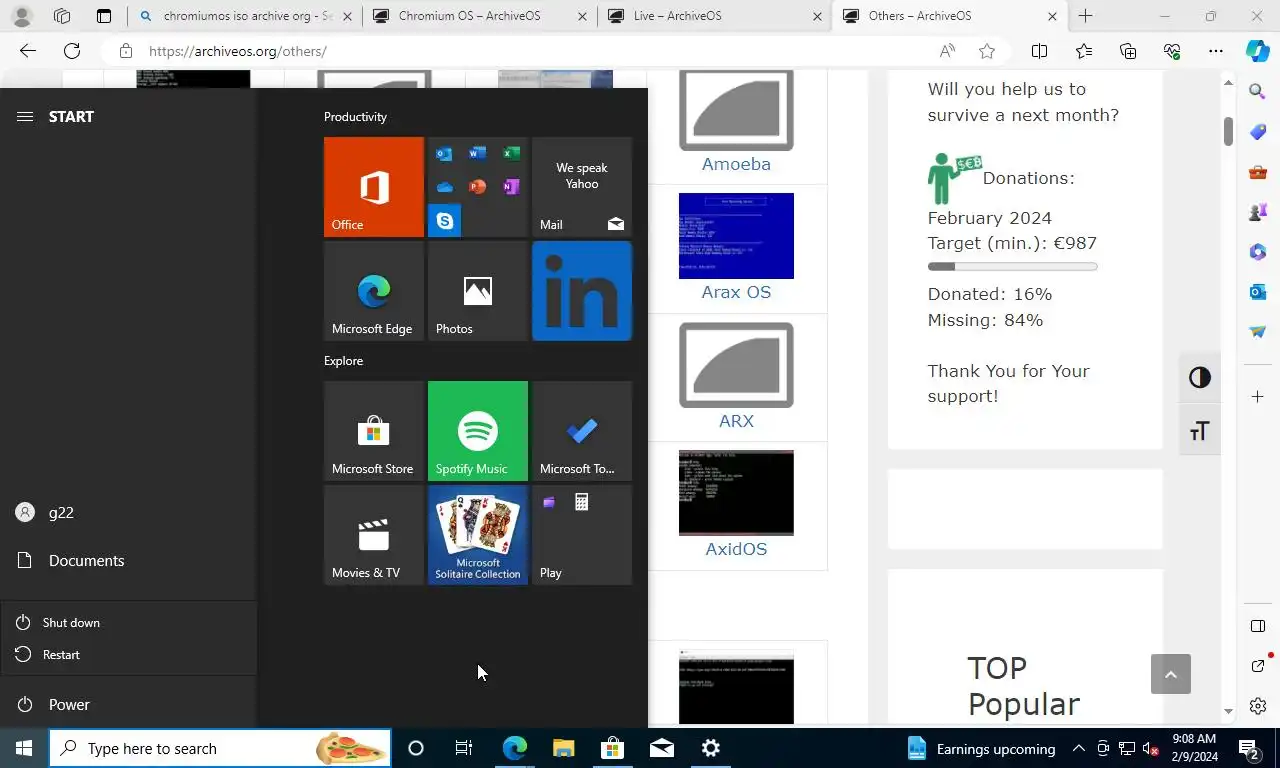The width and height of the screenshot is (1280, 768).
Task: Open Microsoft Solitaire Collection tile
Action: pos(478,535)
